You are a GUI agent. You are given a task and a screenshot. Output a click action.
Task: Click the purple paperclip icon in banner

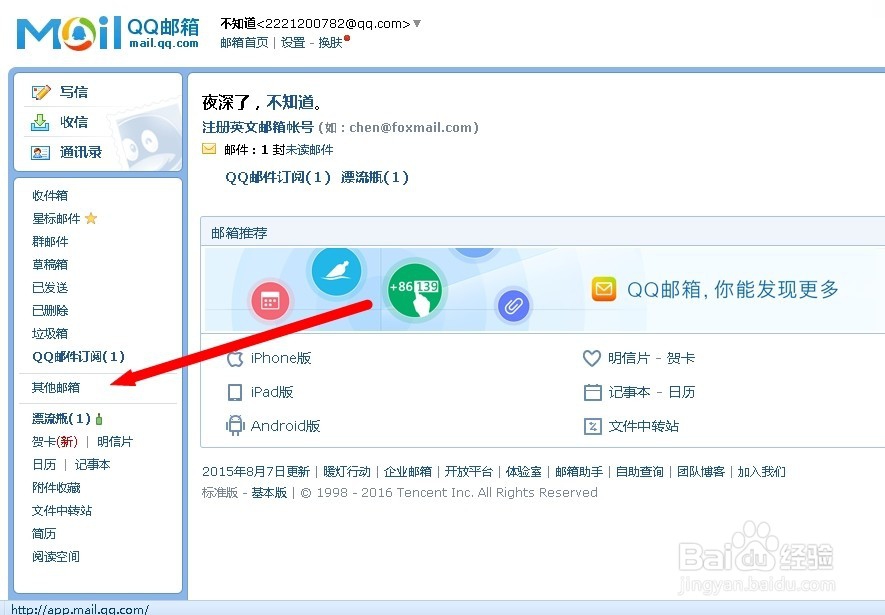513,306
